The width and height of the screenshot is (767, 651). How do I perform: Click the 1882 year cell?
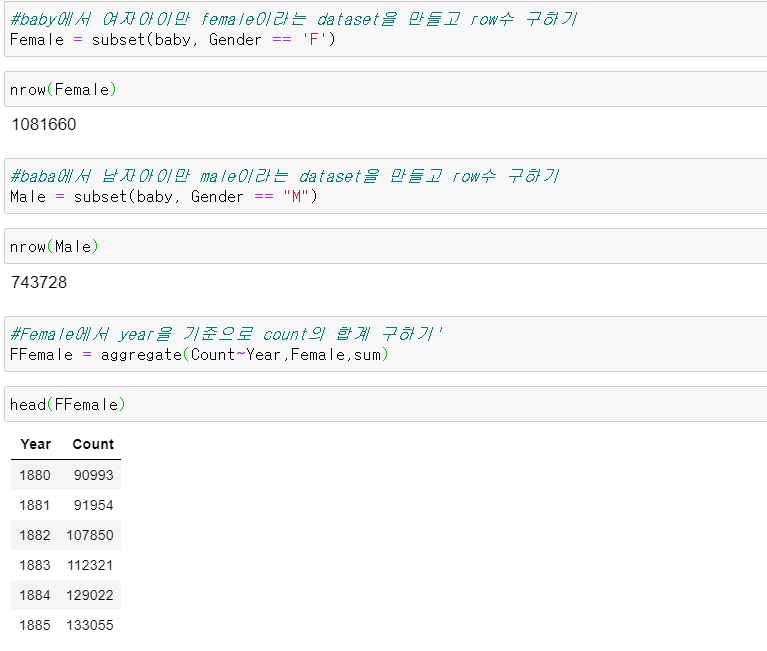[35, 535]
